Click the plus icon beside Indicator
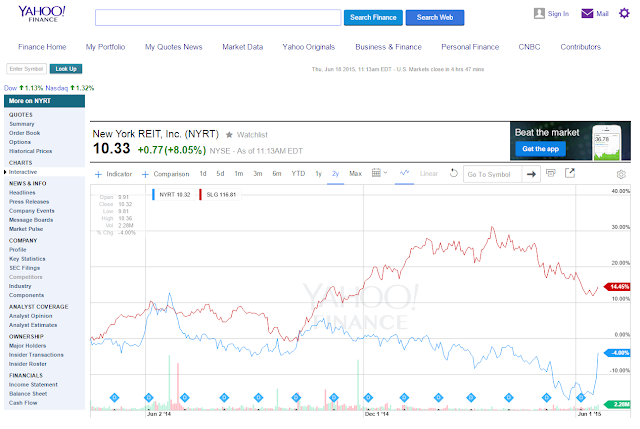 (x=98, y=174)
